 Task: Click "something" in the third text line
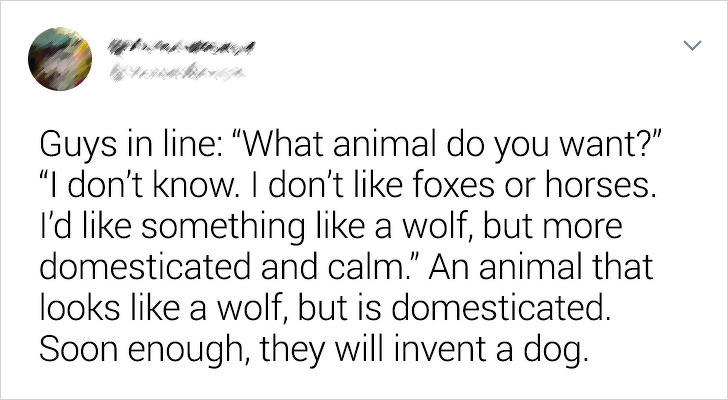tap(223, 227)
